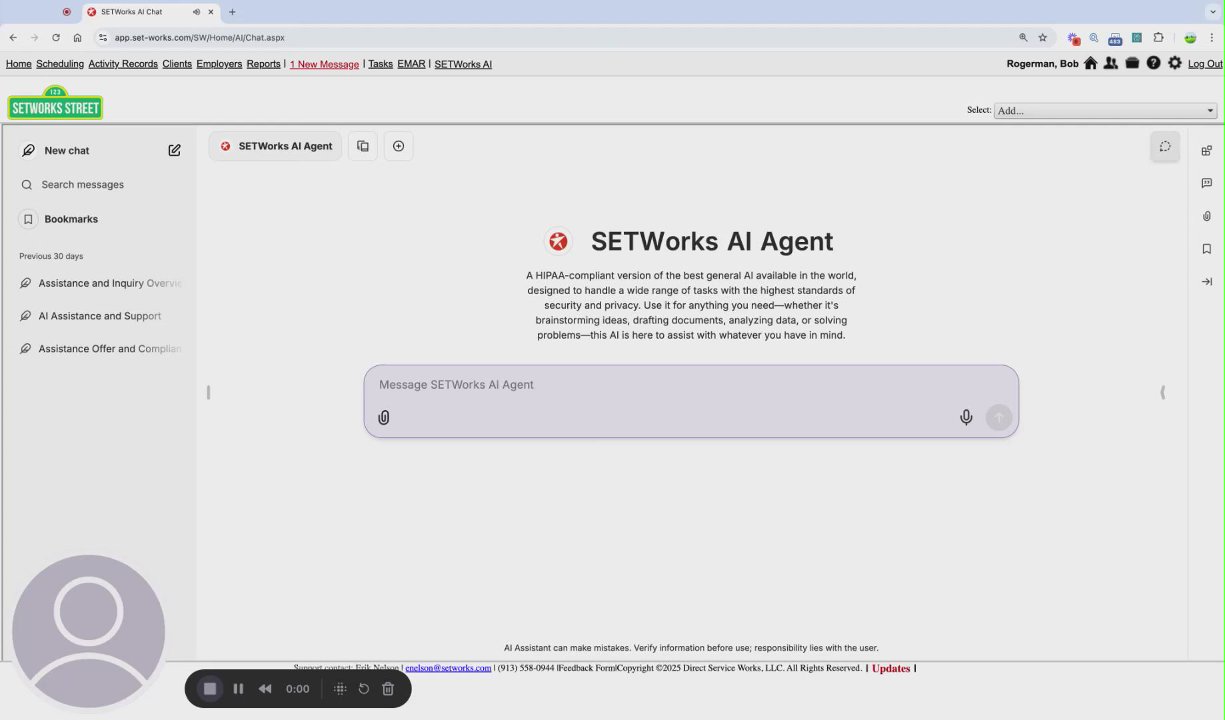The image size is (1225, 720).
Task: Open the SETWorks AI menu link
Action: 463,64
